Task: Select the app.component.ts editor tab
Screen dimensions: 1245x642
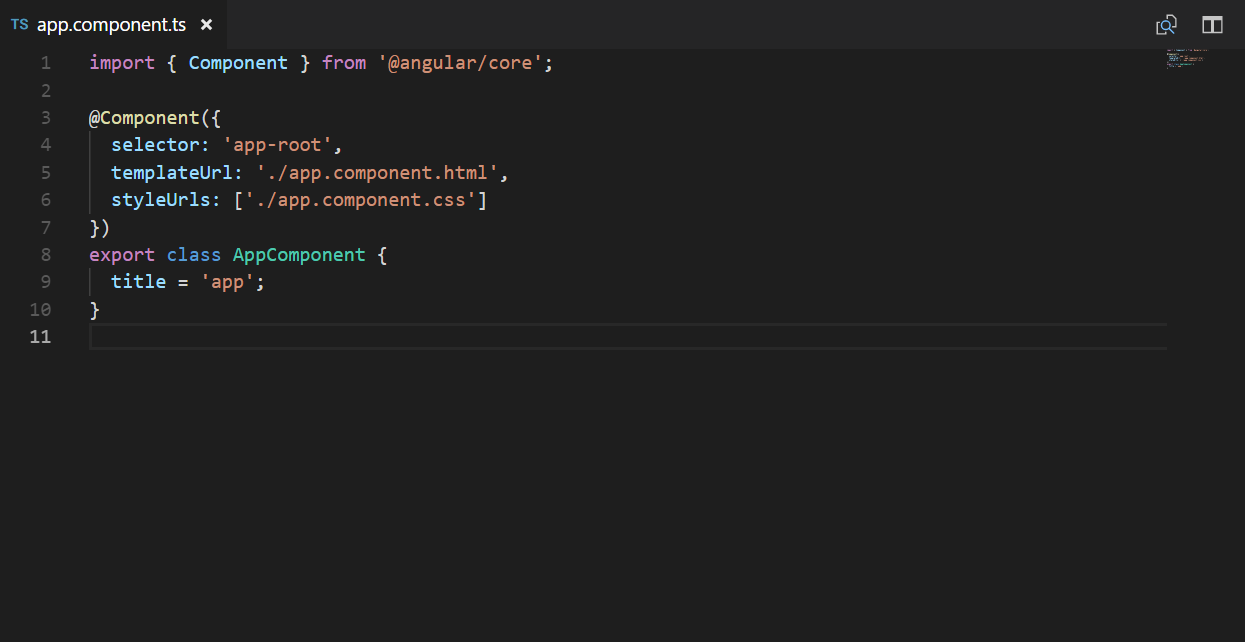Action: point(111,25)
